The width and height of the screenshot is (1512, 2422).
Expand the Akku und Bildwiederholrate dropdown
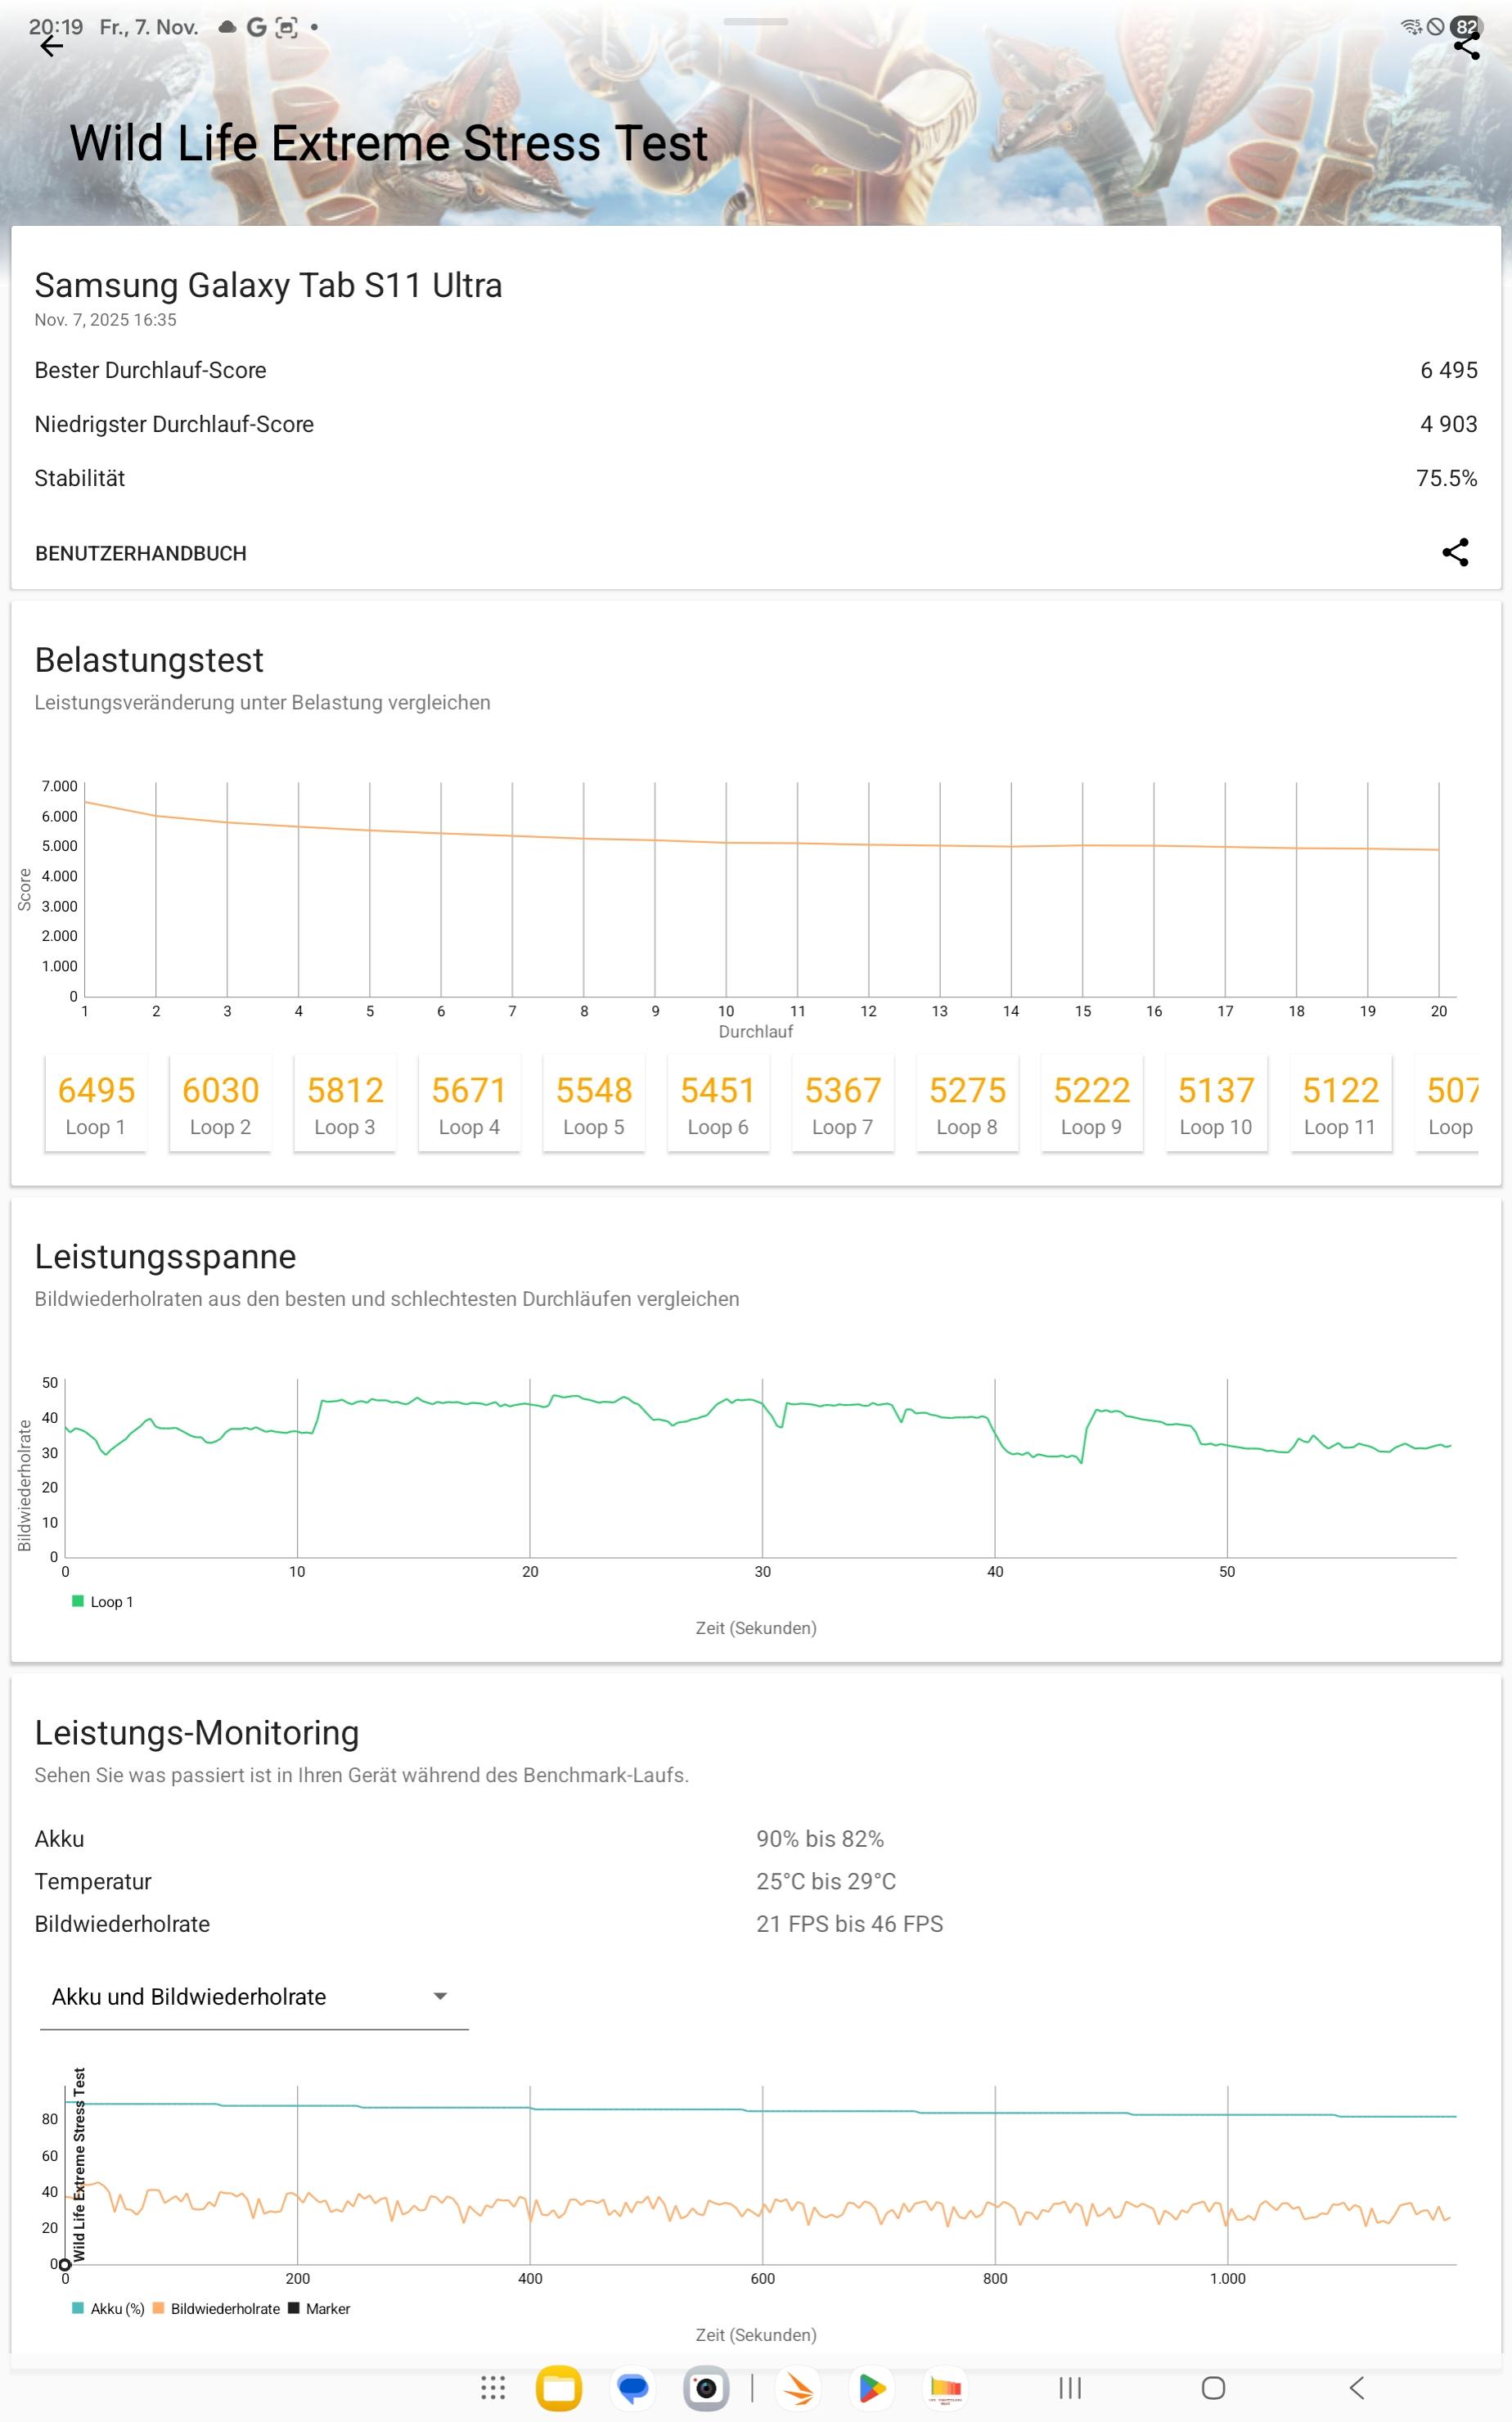coord(253,1996)
